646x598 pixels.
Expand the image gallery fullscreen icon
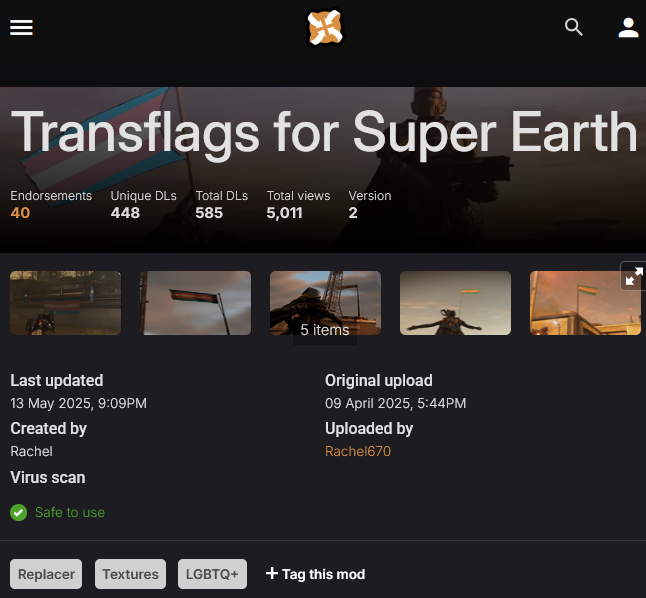[x=634, y=276]
